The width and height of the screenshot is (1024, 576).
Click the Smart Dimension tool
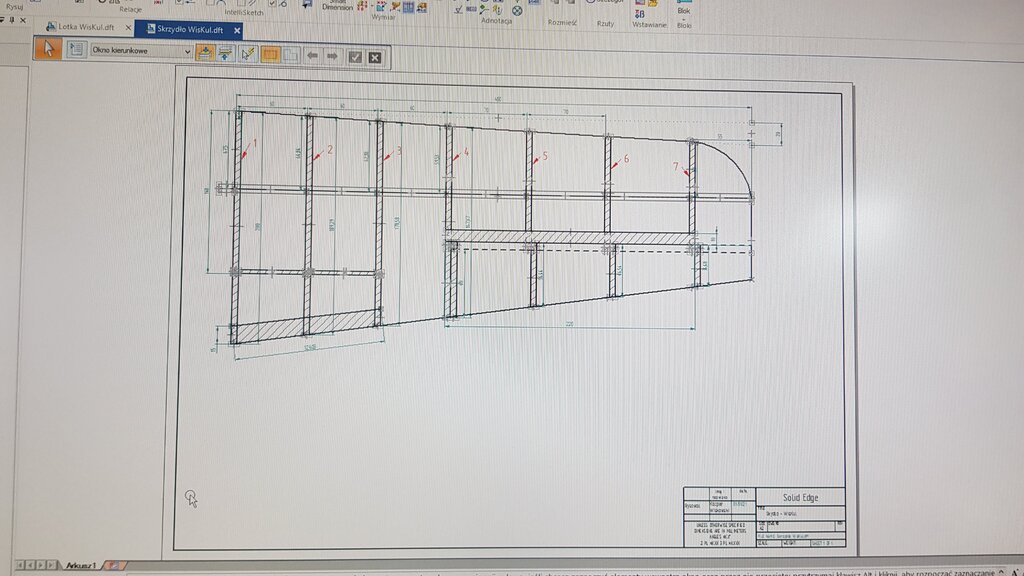click(337, 5)
